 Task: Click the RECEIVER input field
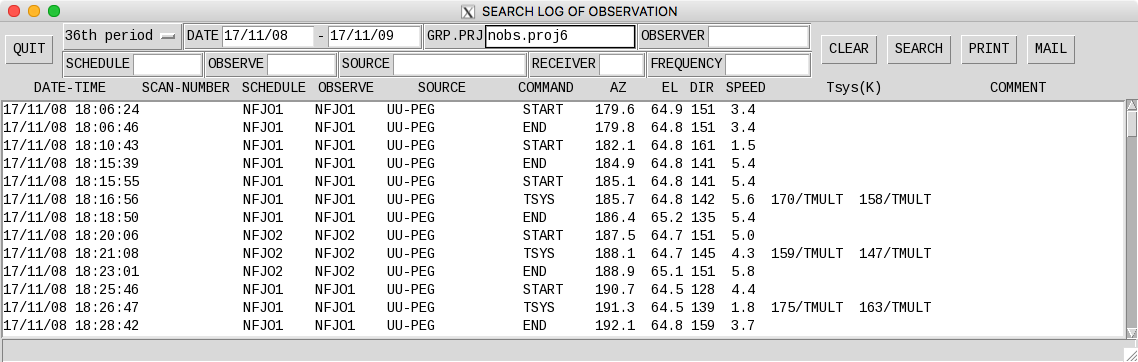[621, 64]
